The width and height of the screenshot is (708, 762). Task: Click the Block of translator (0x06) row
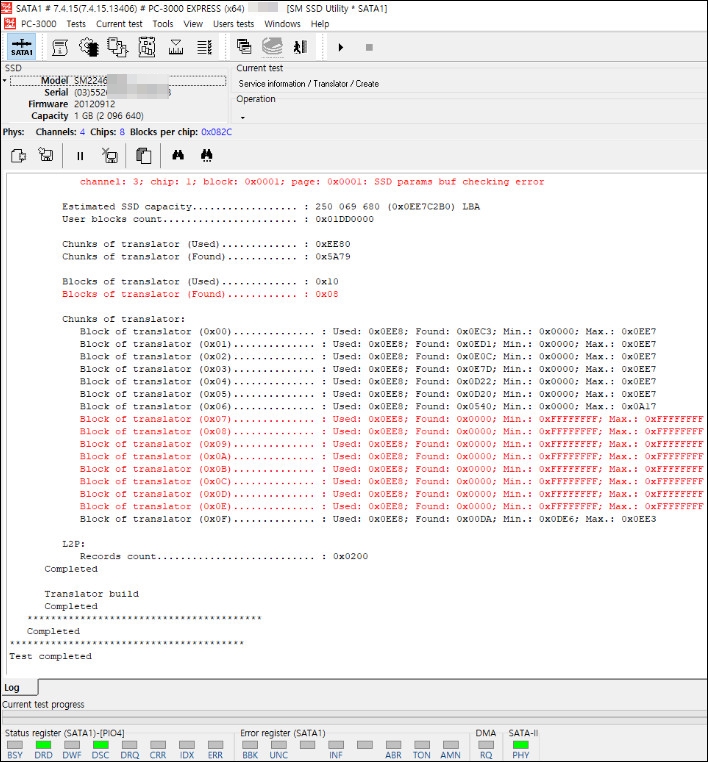point(368,406)
